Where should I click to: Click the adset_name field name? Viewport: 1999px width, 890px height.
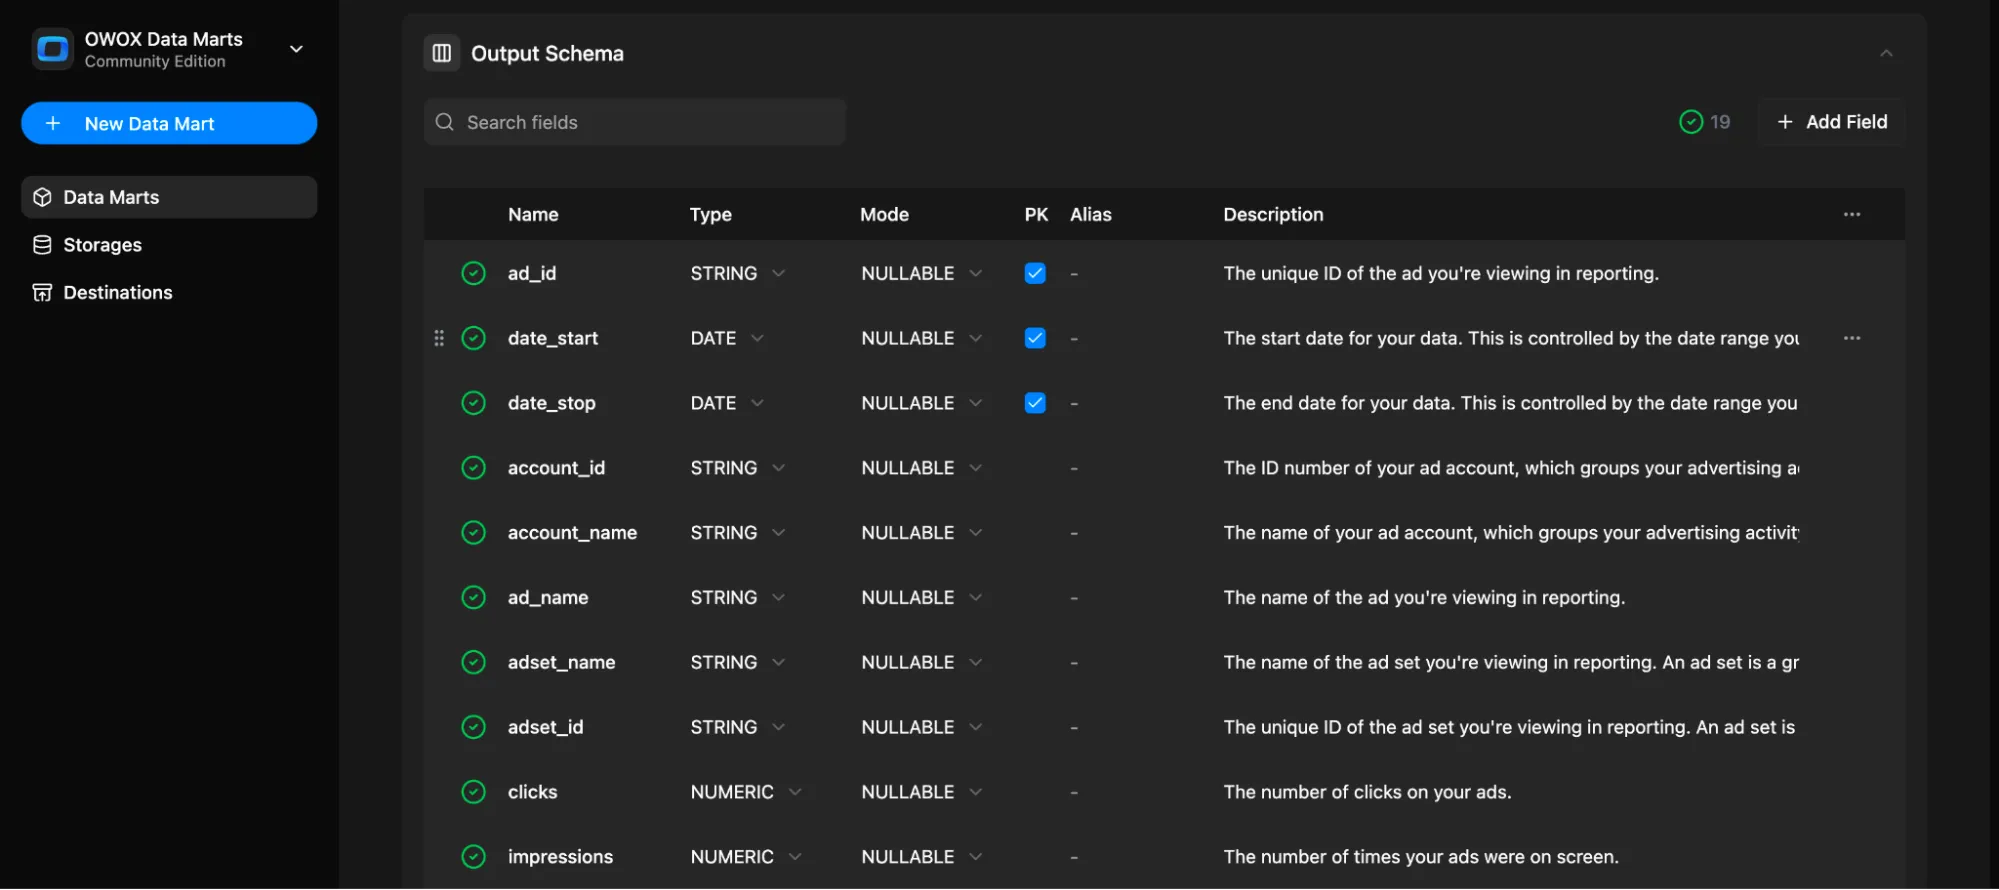click(561, 662)
